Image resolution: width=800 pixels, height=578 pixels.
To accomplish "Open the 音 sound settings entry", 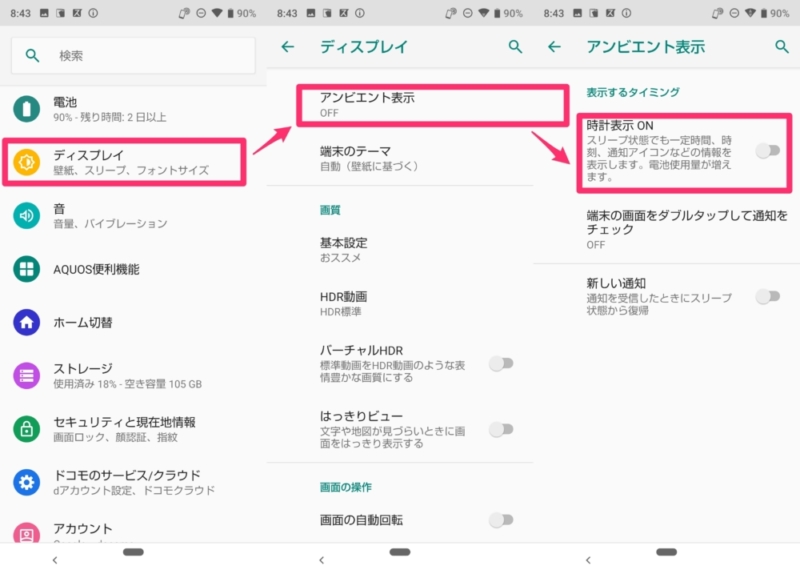I will click(133, 216).
